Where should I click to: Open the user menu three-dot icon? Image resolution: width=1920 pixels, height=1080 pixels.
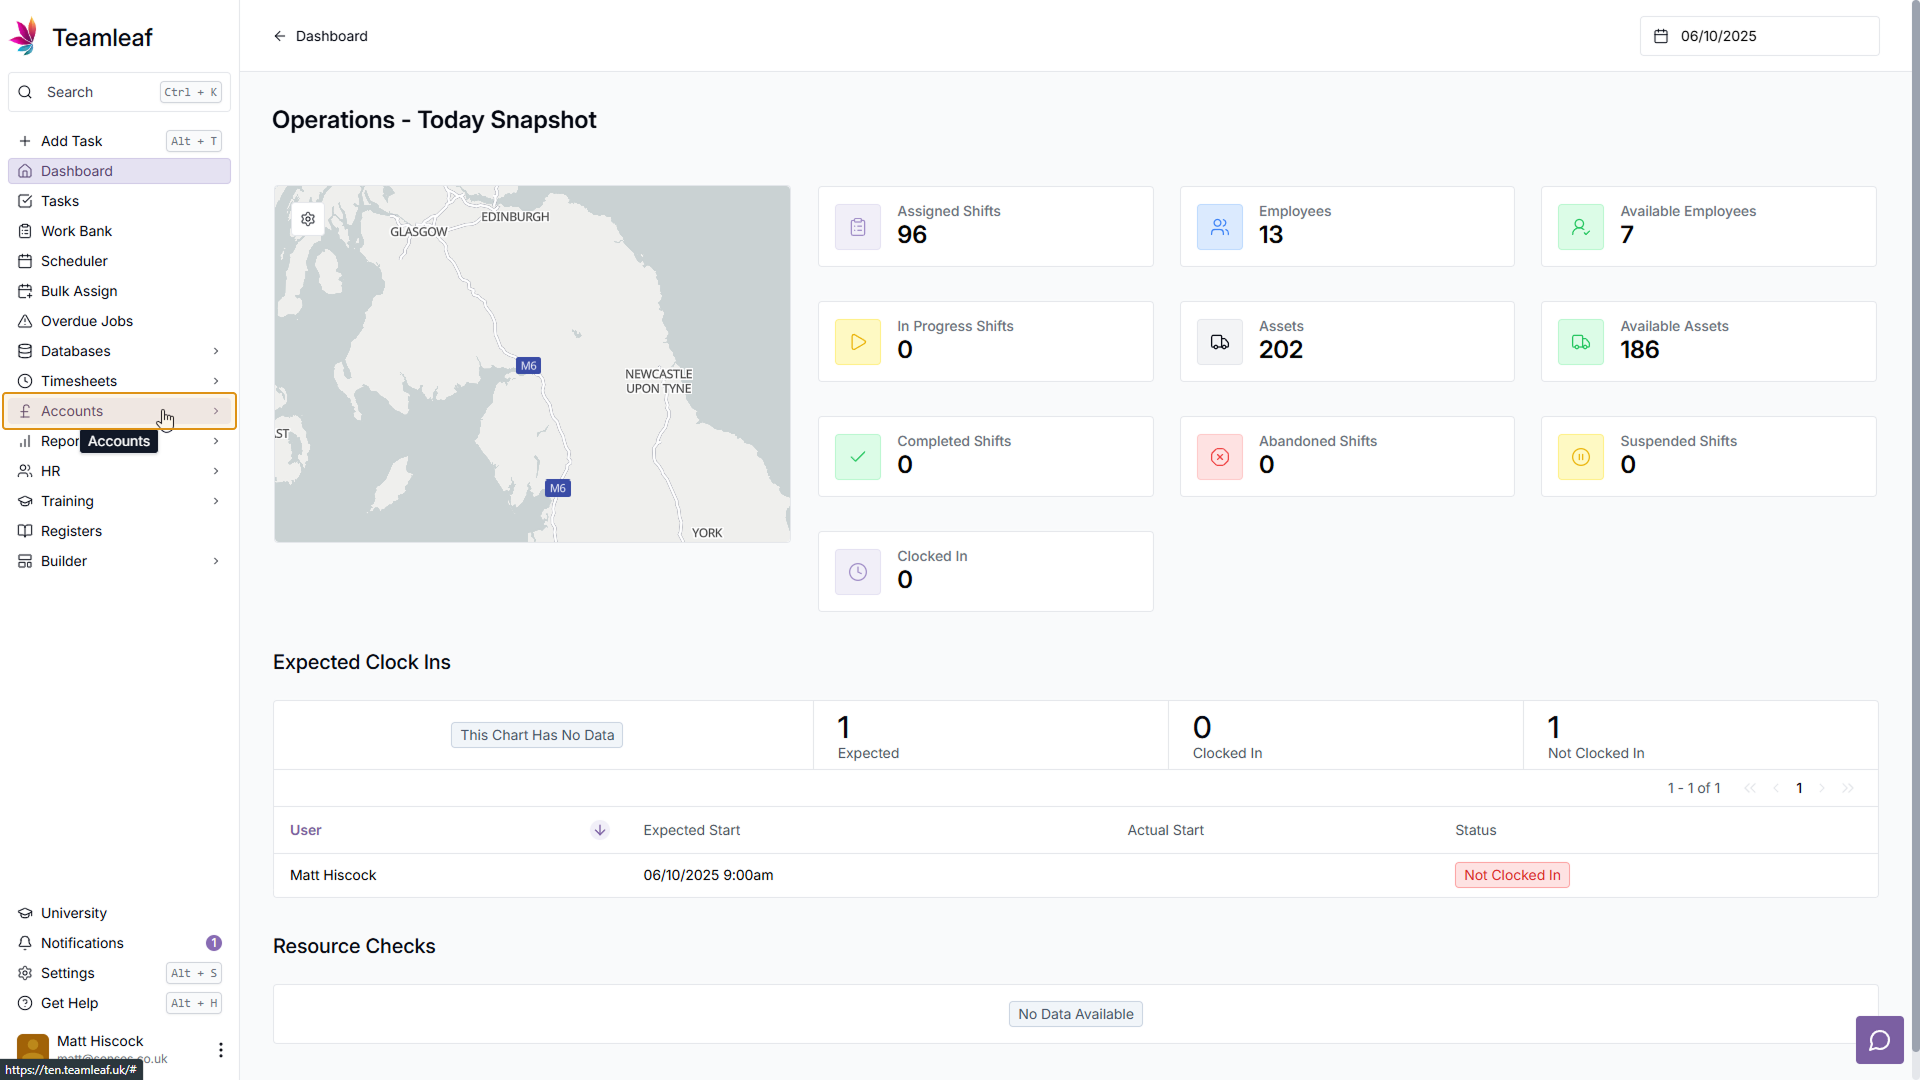(x=220, y=1049)
